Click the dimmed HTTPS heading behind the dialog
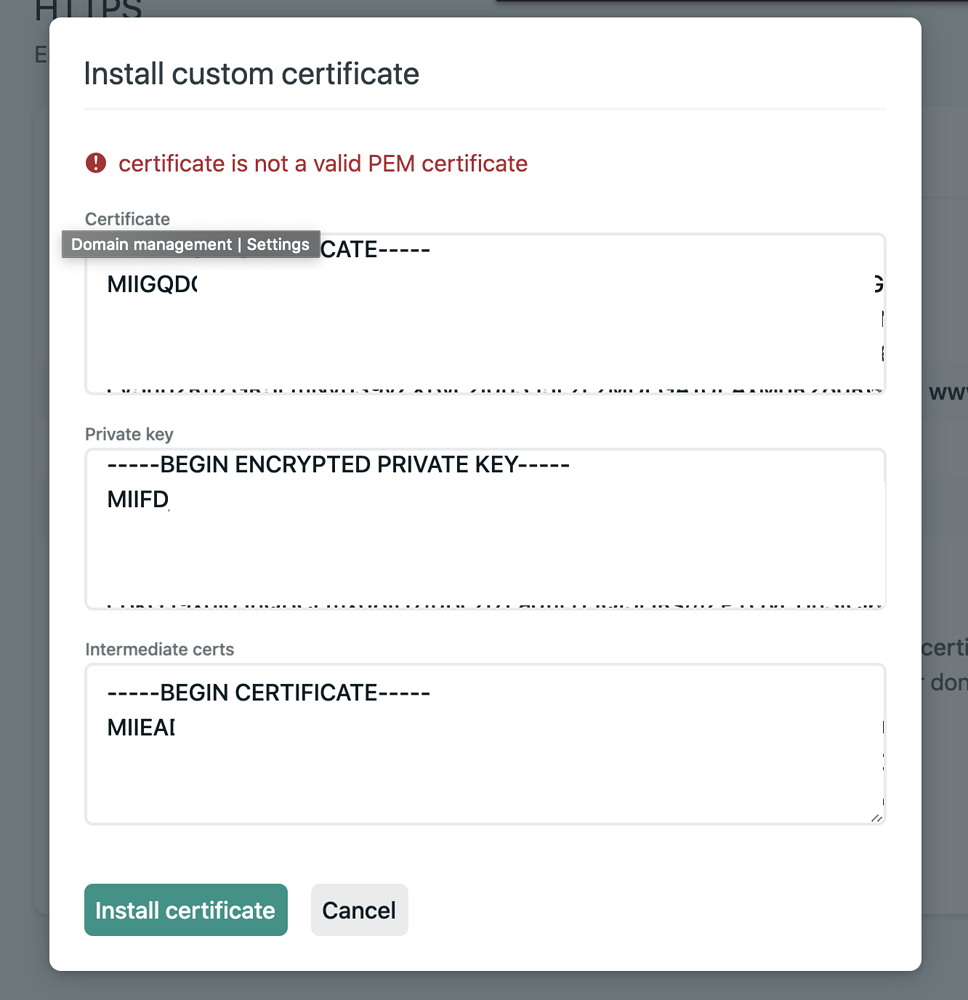Screen dimensions: 968x1000 (x=90, y=10)
